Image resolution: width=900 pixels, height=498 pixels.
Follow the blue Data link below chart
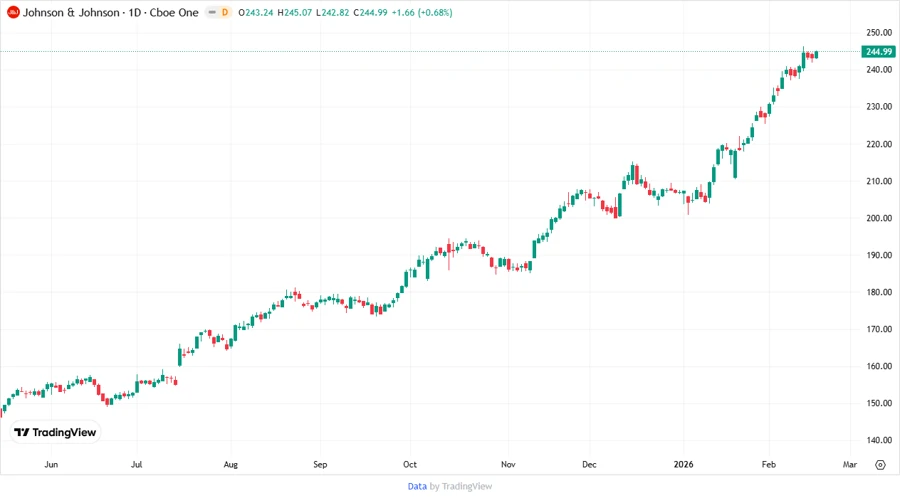417,486
